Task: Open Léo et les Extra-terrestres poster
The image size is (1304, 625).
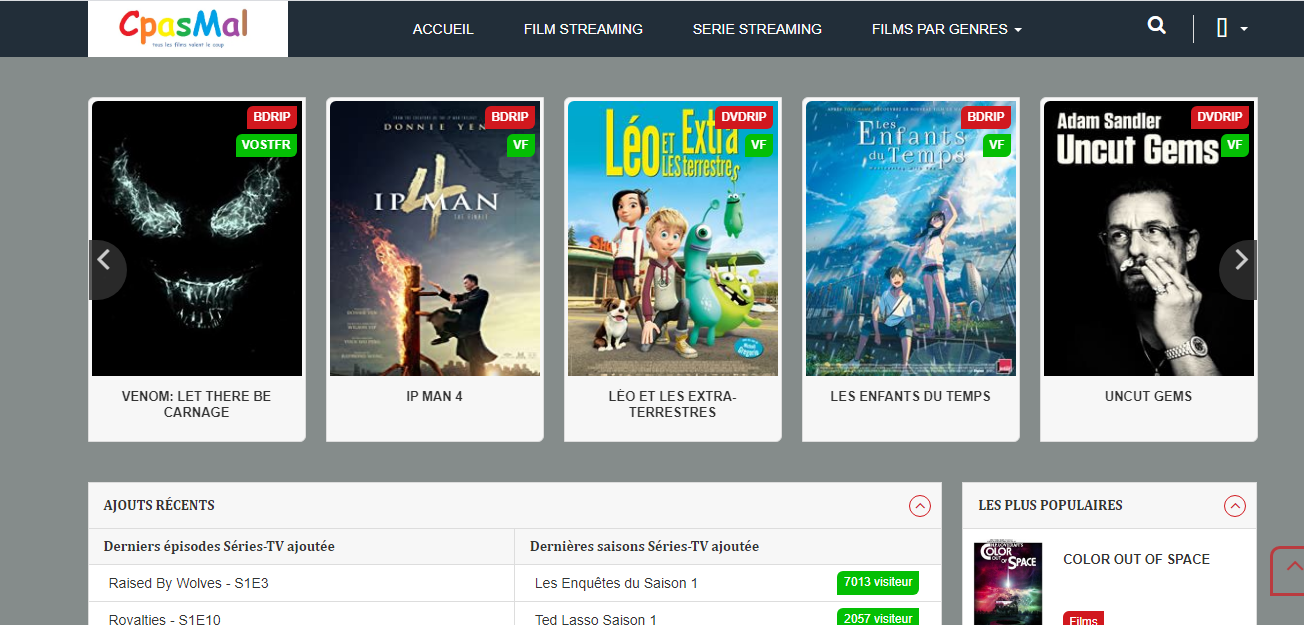Action: 673,238
